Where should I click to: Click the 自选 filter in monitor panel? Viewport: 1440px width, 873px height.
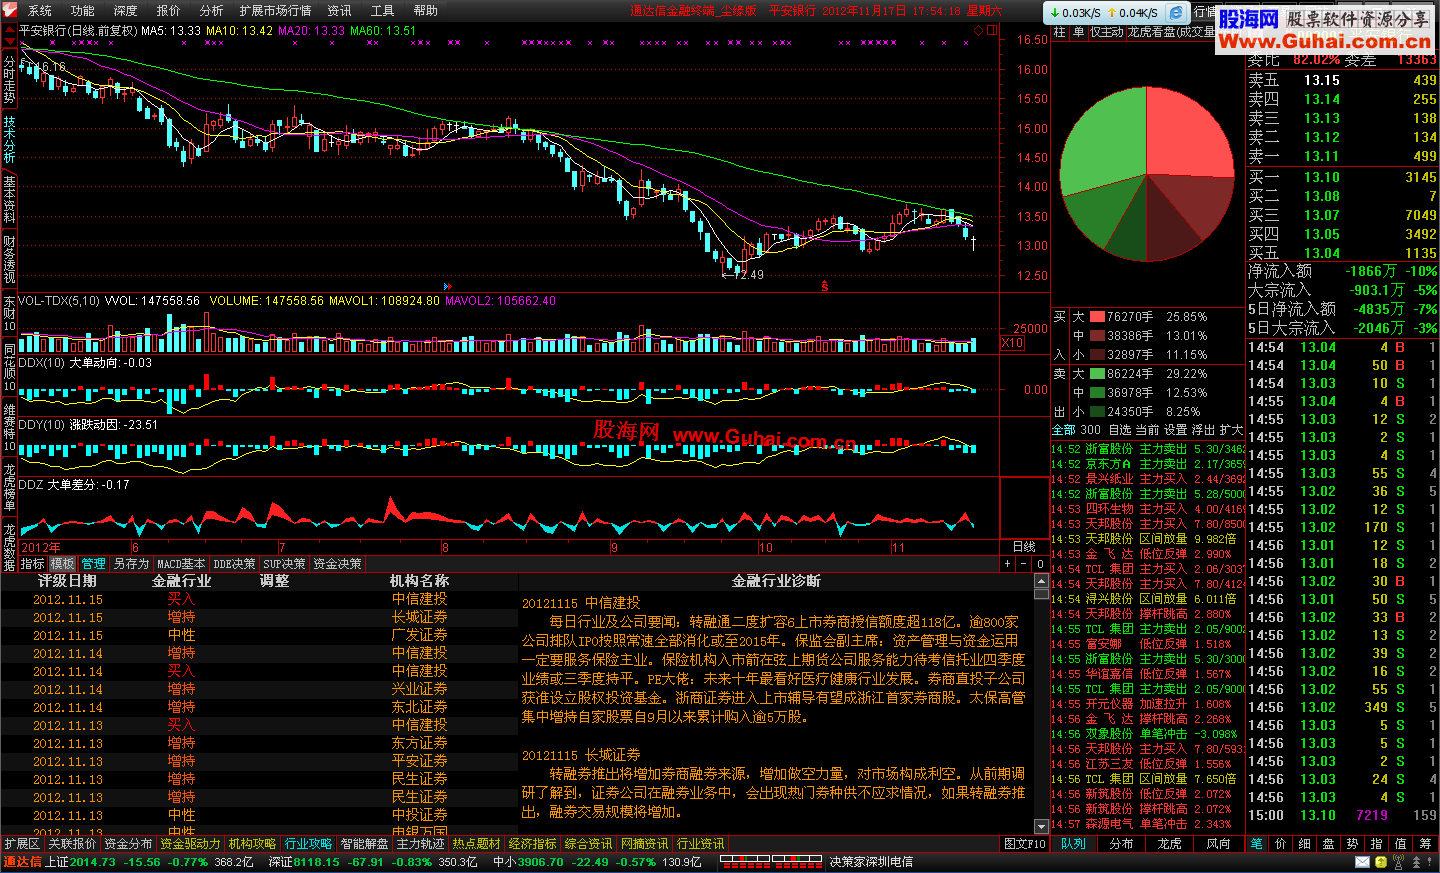(x=1120, y=430)
